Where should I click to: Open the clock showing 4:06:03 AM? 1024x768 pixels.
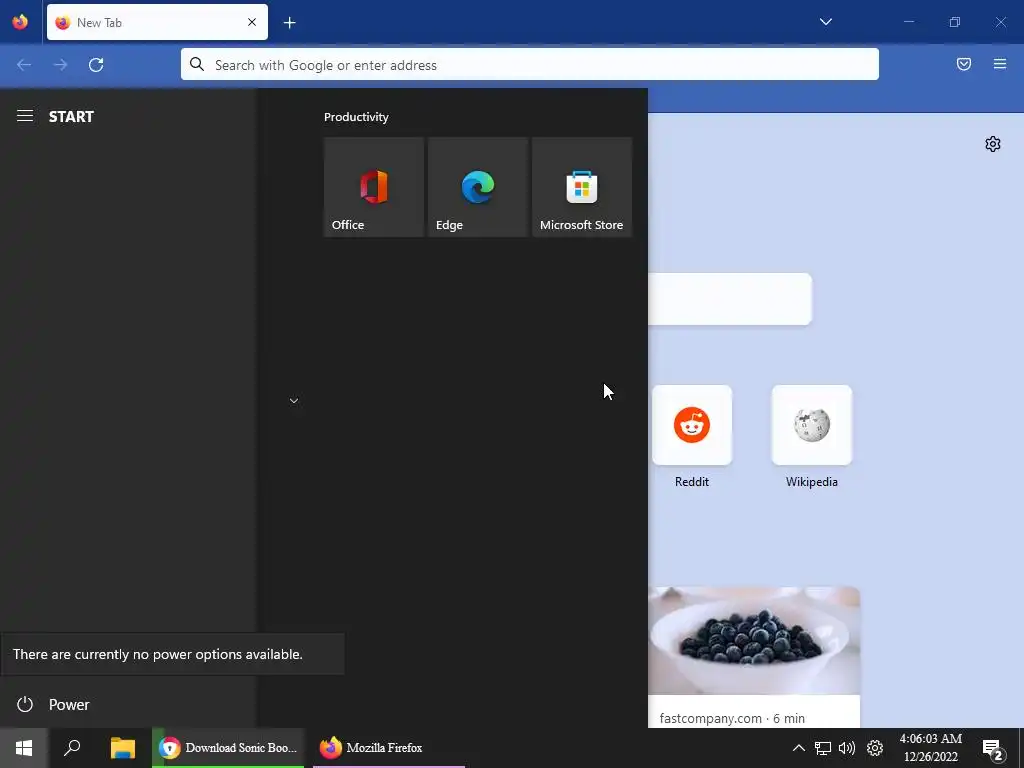pos(931,748)
